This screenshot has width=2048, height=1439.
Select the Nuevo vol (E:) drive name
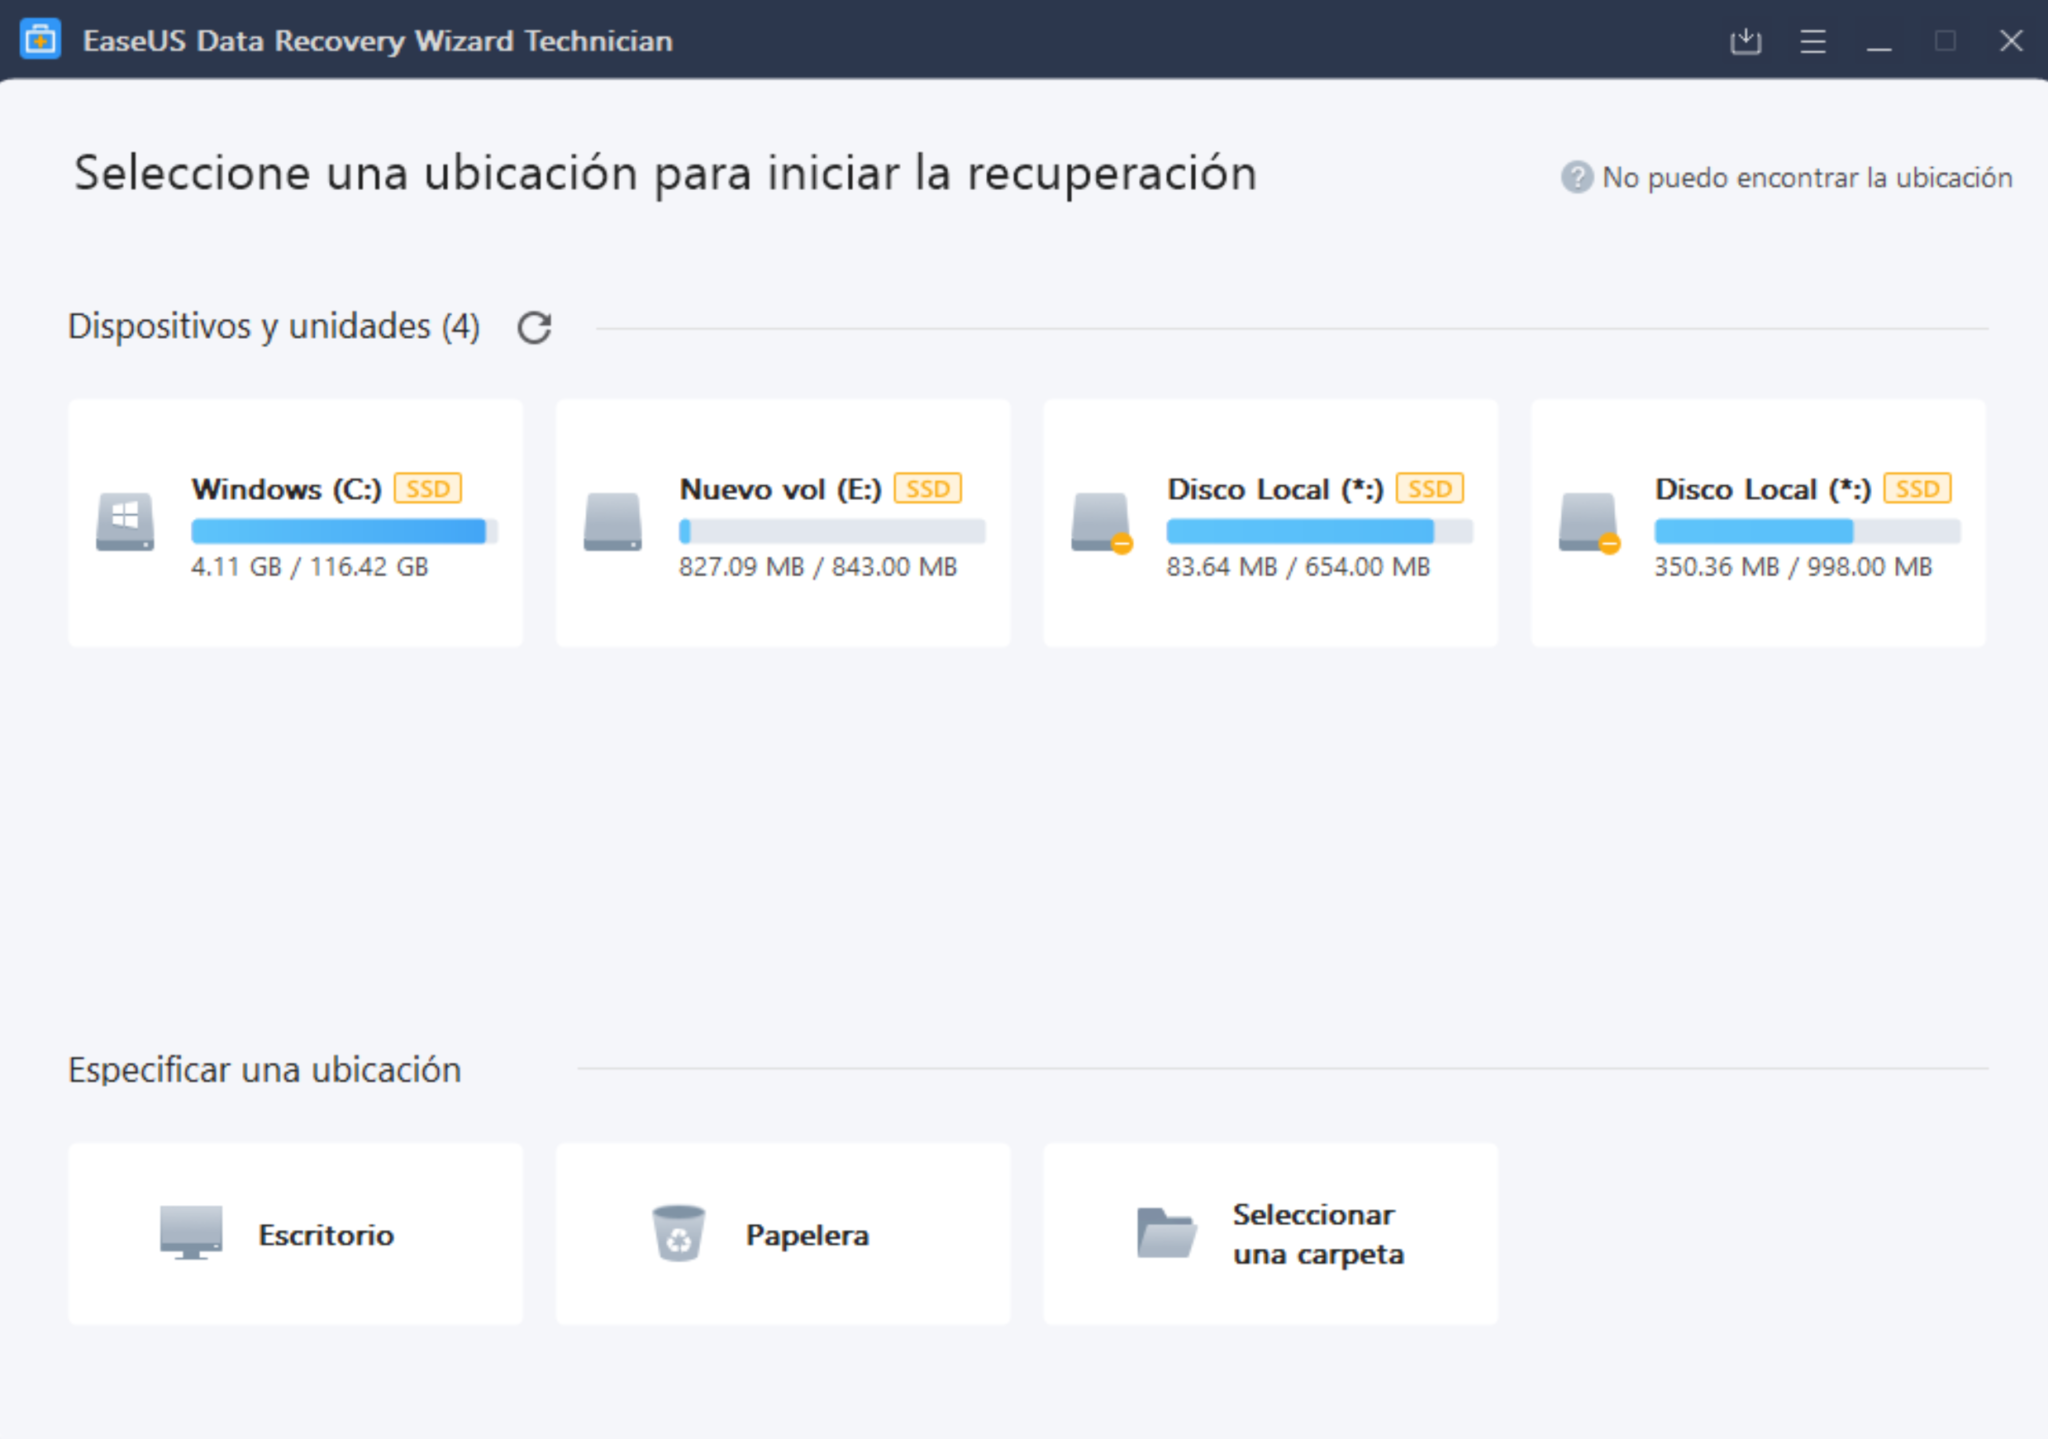coord(781,489)
